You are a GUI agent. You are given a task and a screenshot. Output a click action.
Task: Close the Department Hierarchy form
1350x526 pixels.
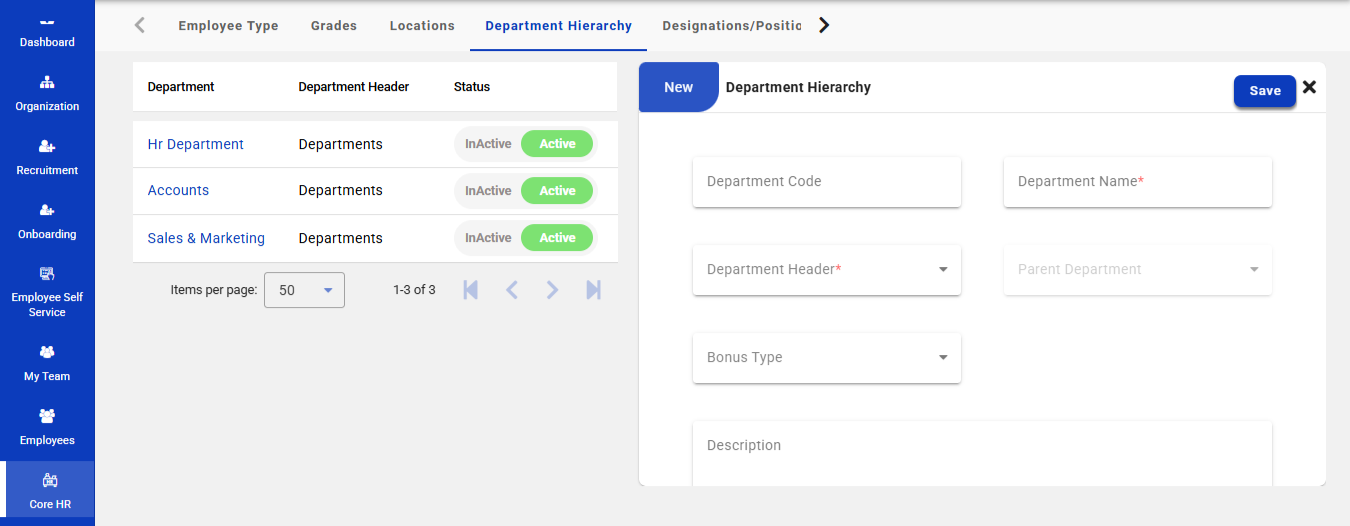(x=1309, y=88)
